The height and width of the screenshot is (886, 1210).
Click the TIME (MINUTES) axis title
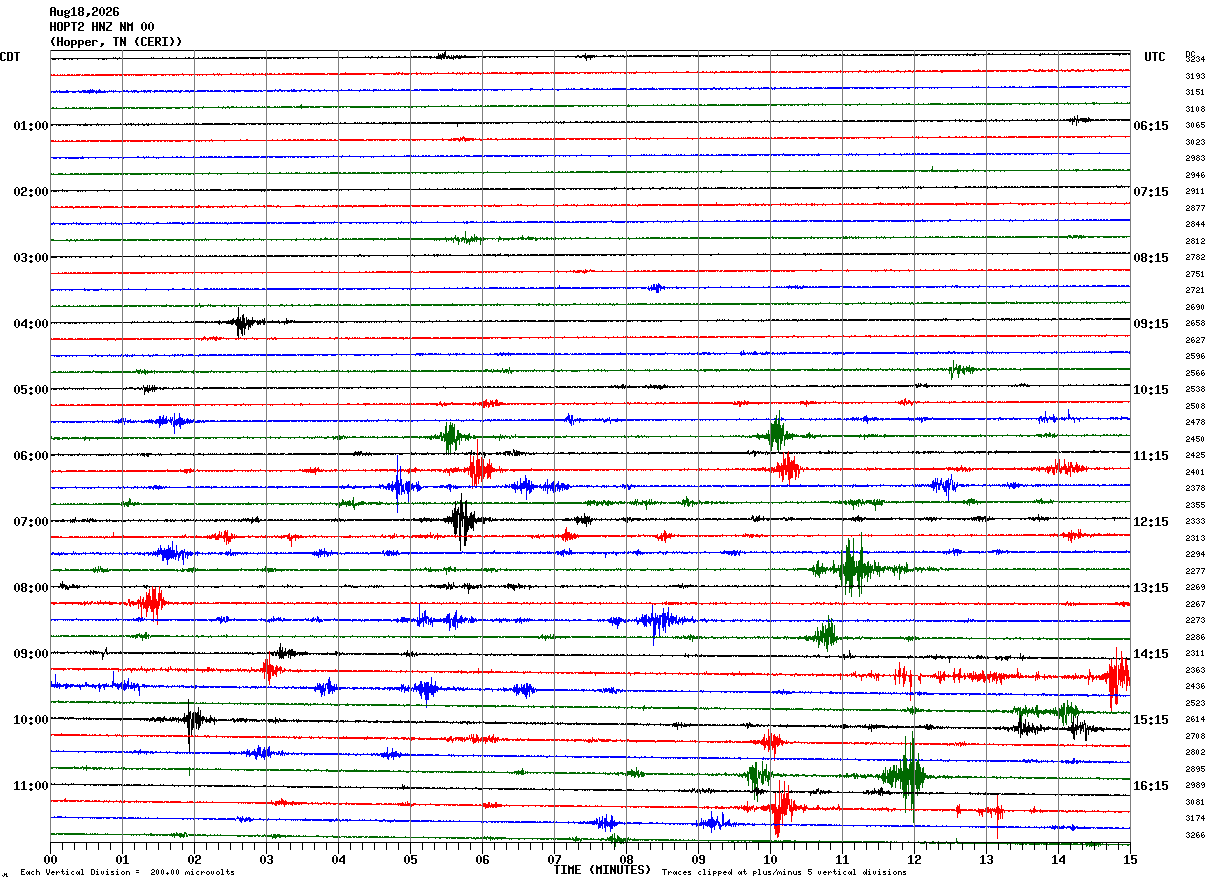pos(602,870)
